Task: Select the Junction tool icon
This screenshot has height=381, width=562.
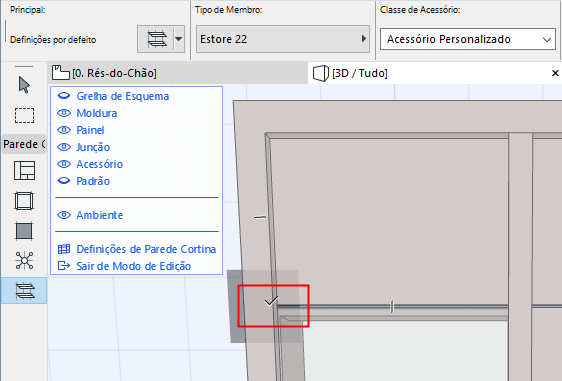Action: coord(24,260)
